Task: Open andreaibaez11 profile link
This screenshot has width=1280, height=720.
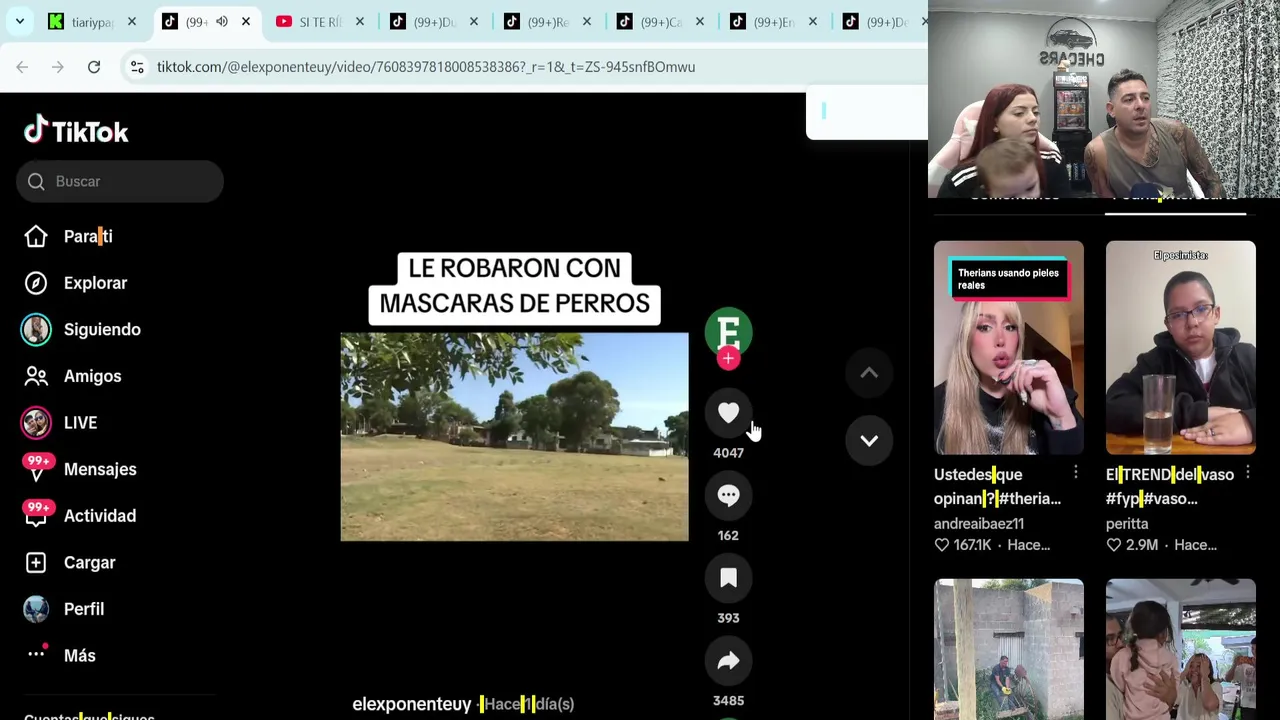Action: [979, 523]
